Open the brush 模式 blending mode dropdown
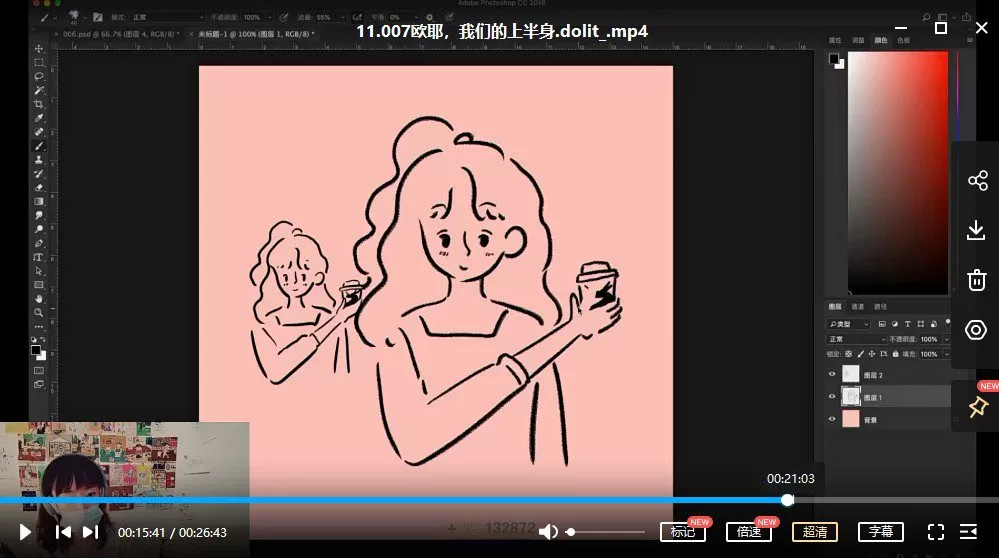This screenshot has height=558, width=999. [168, 17]
